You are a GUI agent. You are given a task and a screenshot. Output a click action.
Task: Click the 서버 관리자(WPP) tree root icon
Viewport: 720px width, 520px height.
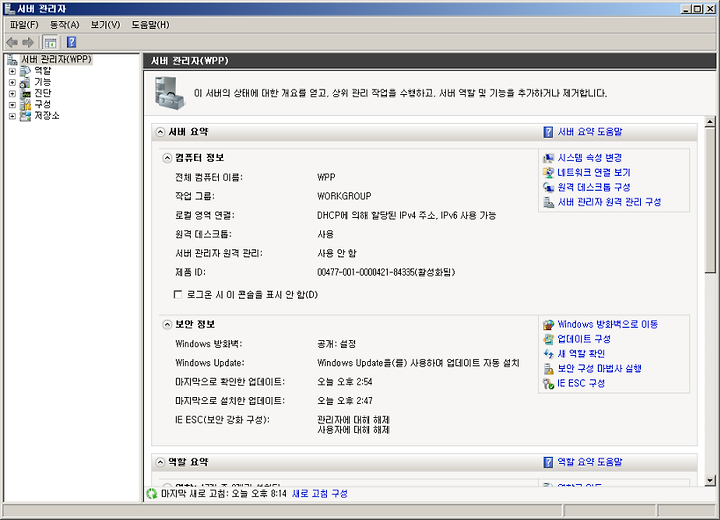click(12, 60)
